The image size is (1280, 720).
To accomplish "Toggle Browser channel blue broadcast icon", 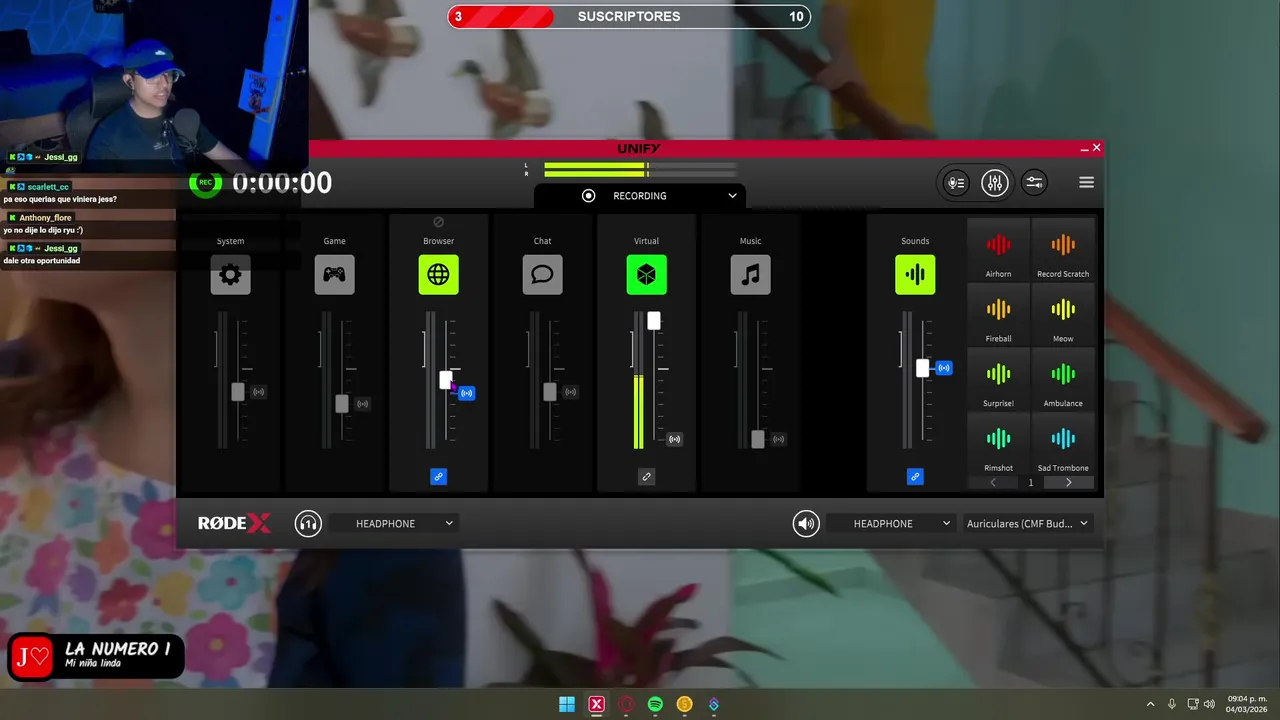I will tap(466, 393).
